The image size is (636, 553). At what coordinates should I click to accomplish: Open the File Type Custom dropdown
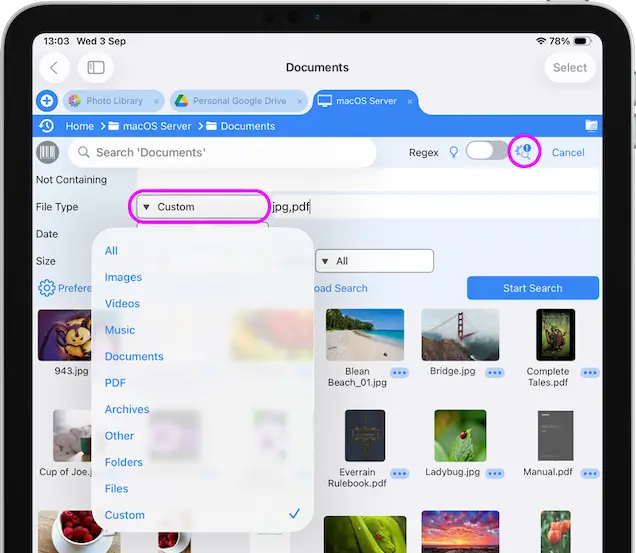click(x=201, y=207)
